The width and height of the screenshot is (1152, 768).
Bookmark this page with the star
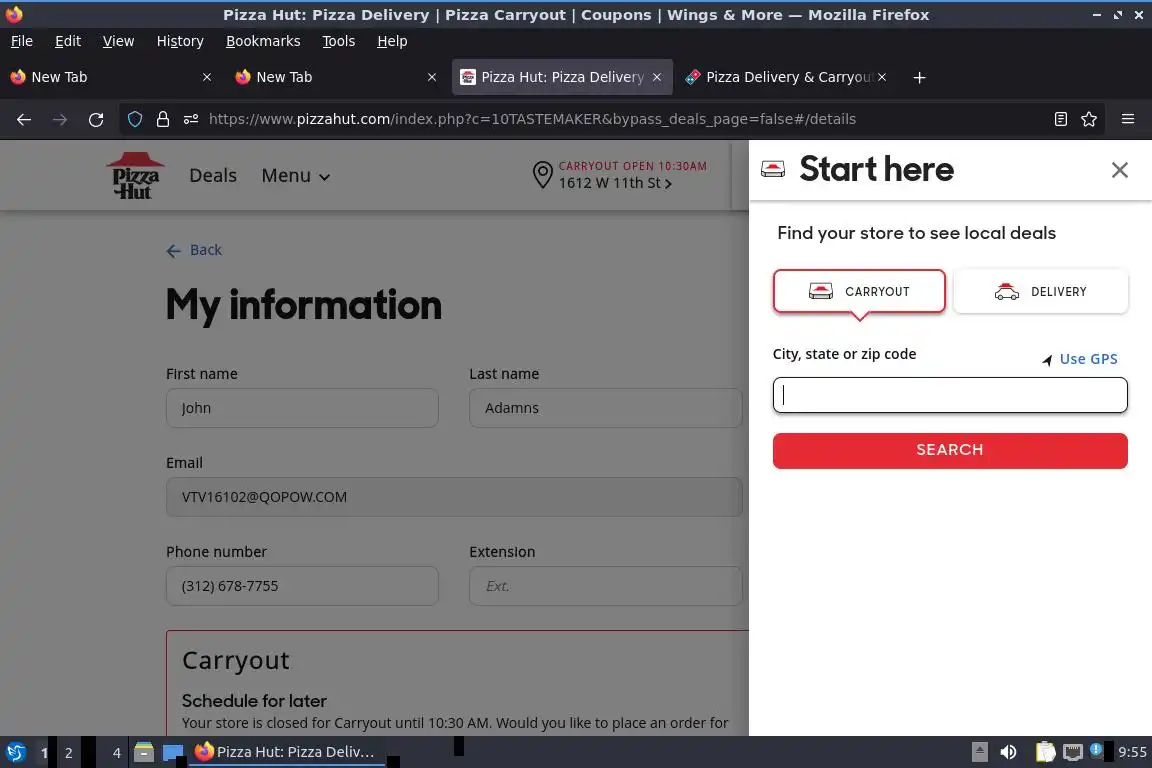[x=1089, y=119]
